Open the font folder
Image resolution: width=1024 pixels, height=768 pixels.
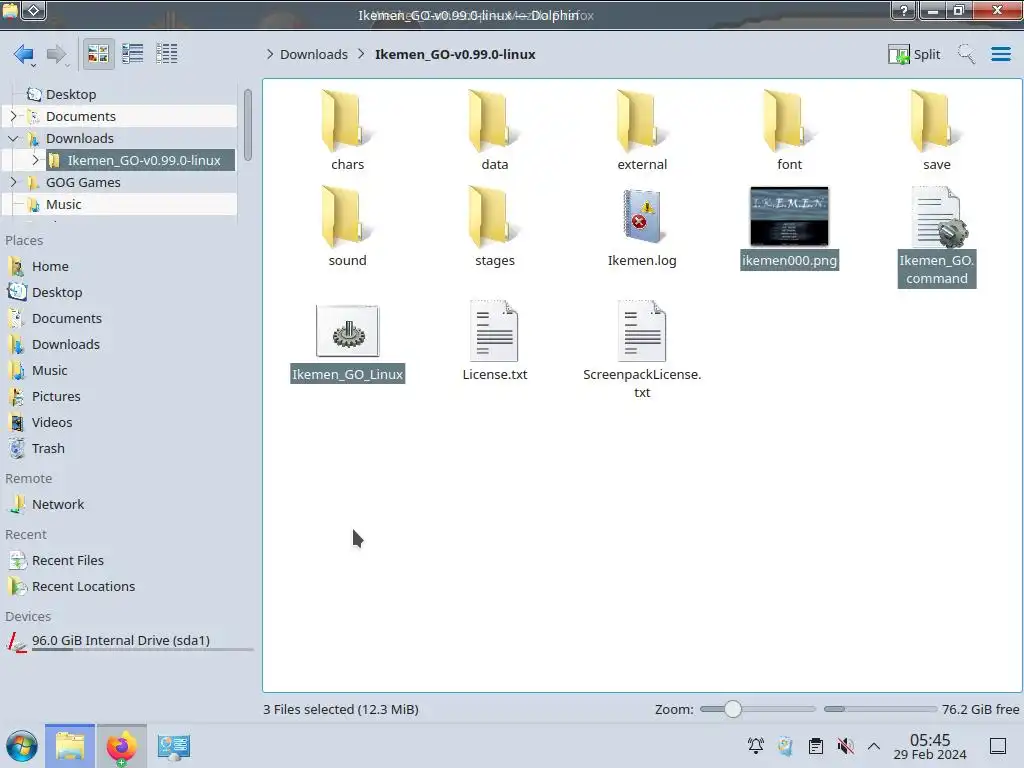[789, 131]
